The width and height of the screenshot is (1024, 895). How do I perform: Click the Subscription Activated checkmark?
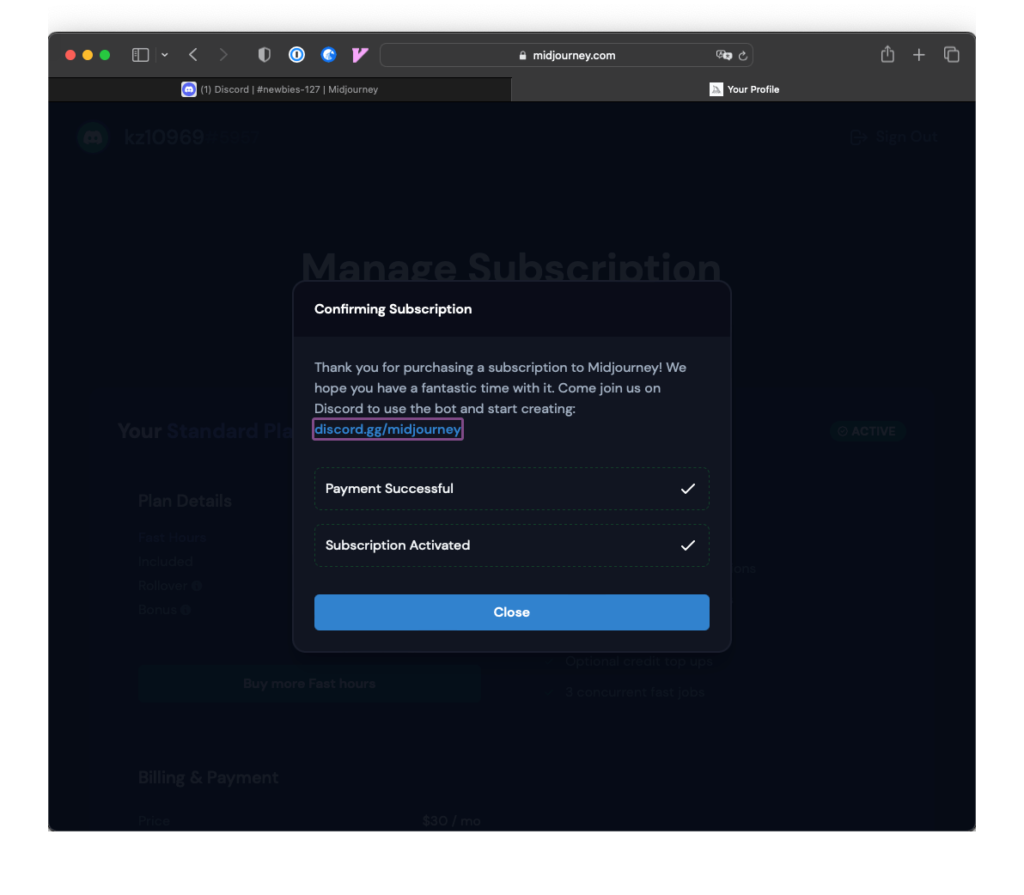688,545
